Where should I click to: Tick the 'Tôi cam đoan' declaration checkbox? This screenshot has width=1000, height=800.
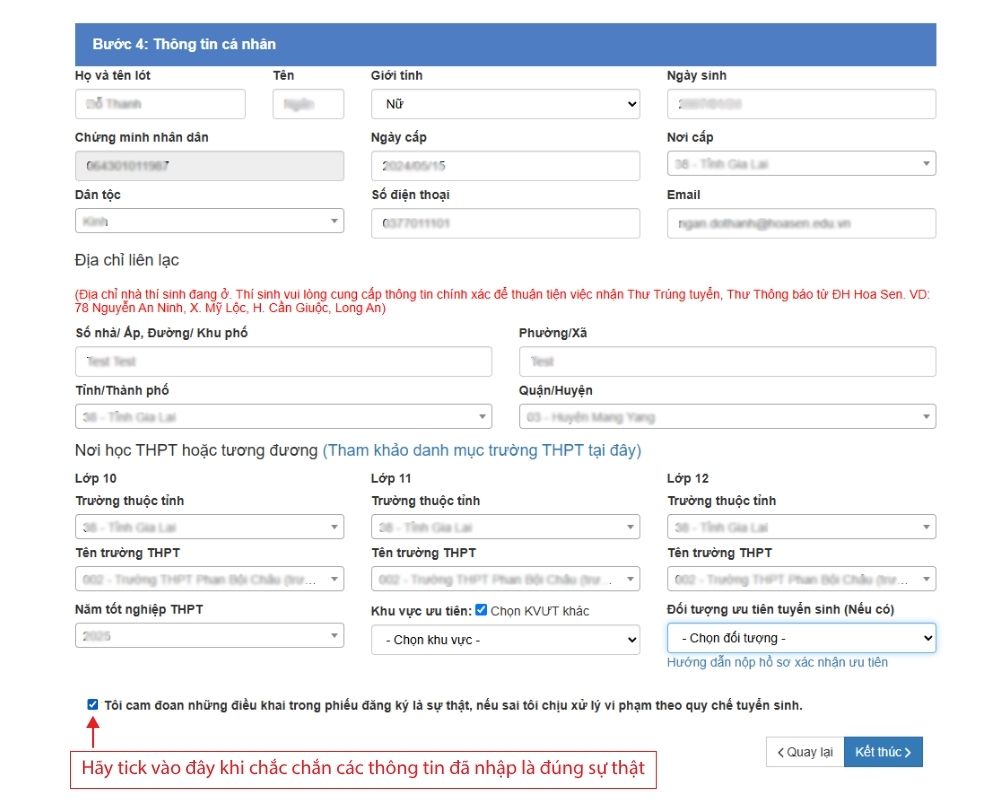pyautogui.click(x=93, y=705)
